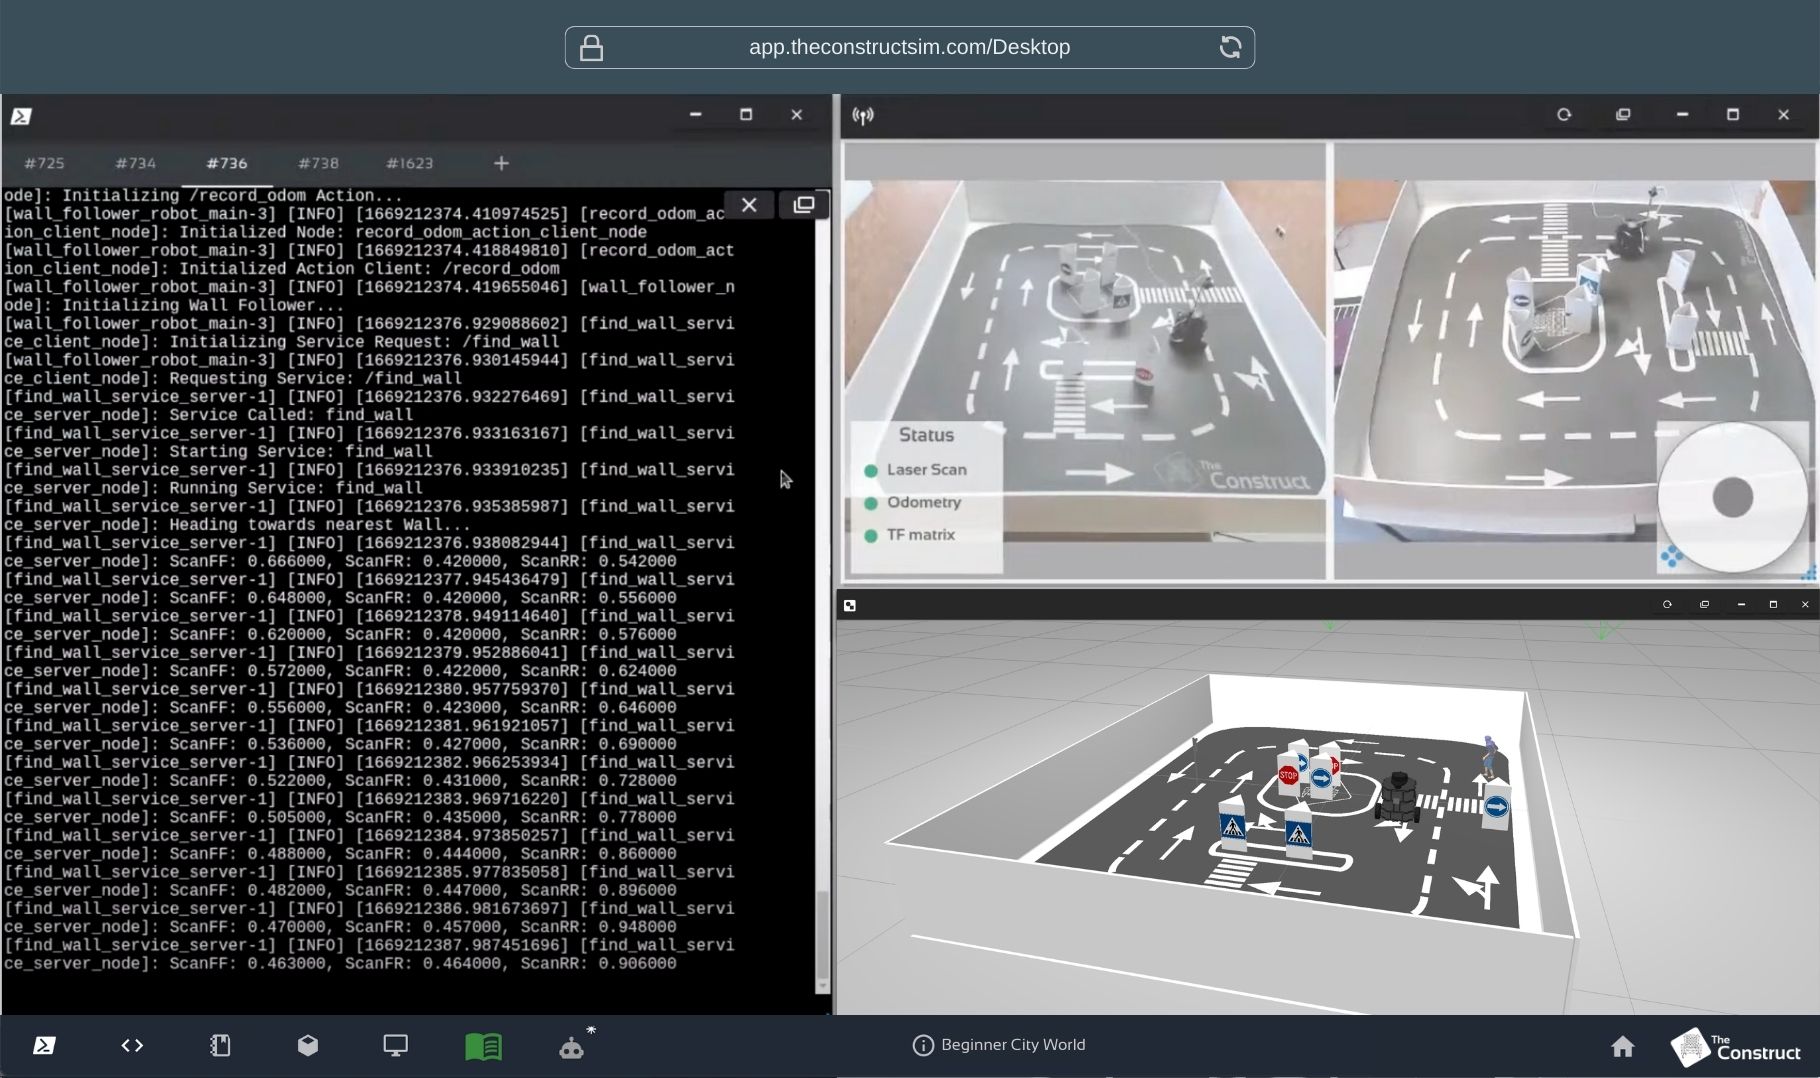1820x1078 pixels.
Task: Reload the real robot camera window
Action: point(1564,115)
